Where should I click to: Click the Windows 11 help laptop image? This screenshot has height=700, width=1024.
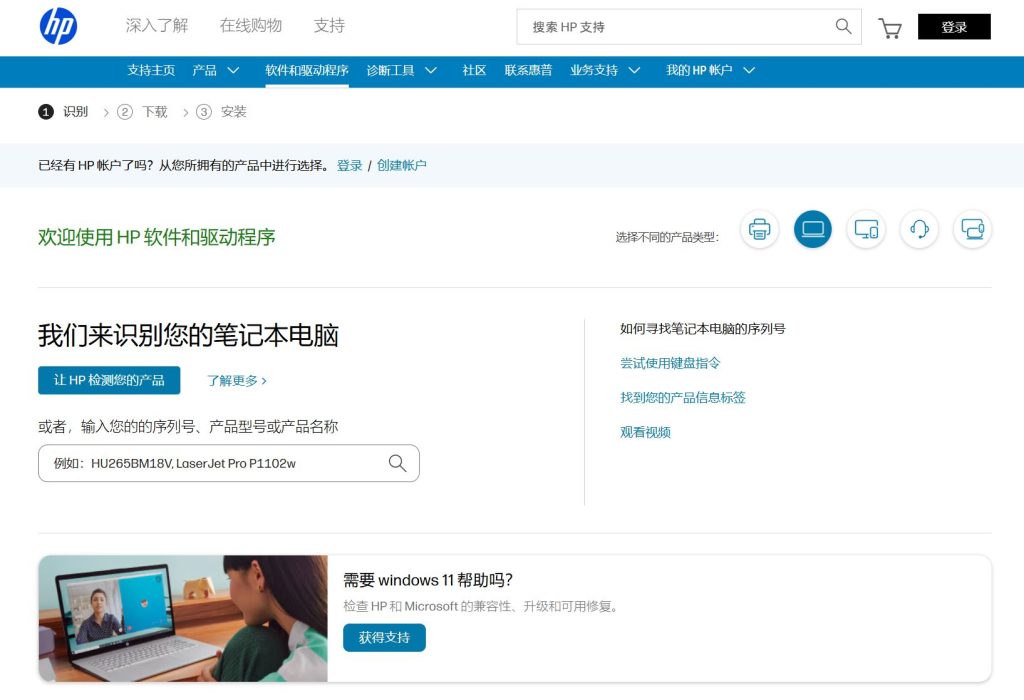pos(183,618)
